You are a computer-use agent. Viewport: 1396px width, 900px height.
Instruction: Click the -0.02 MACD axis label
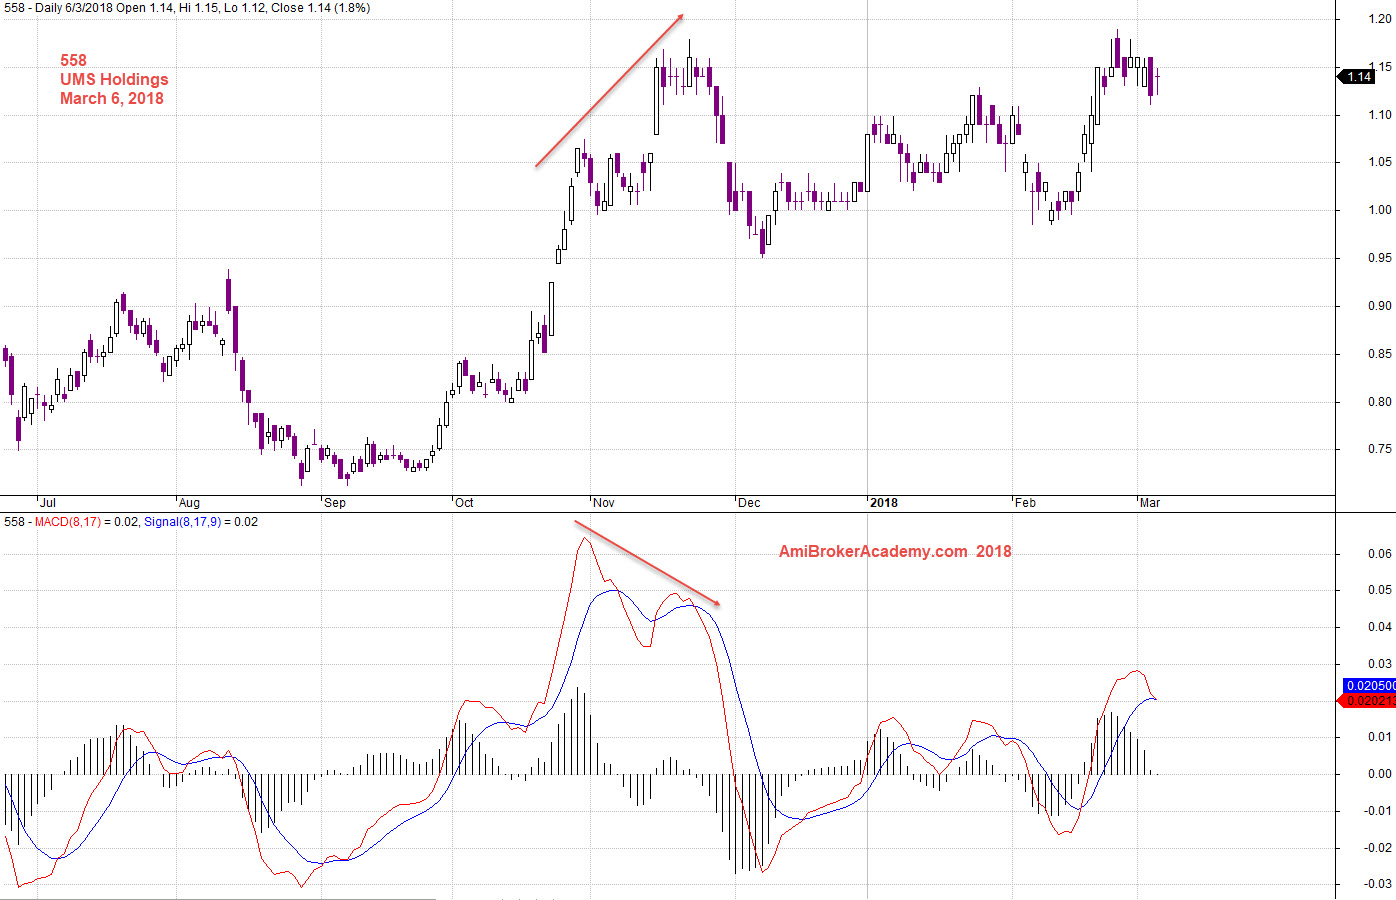1378,848
